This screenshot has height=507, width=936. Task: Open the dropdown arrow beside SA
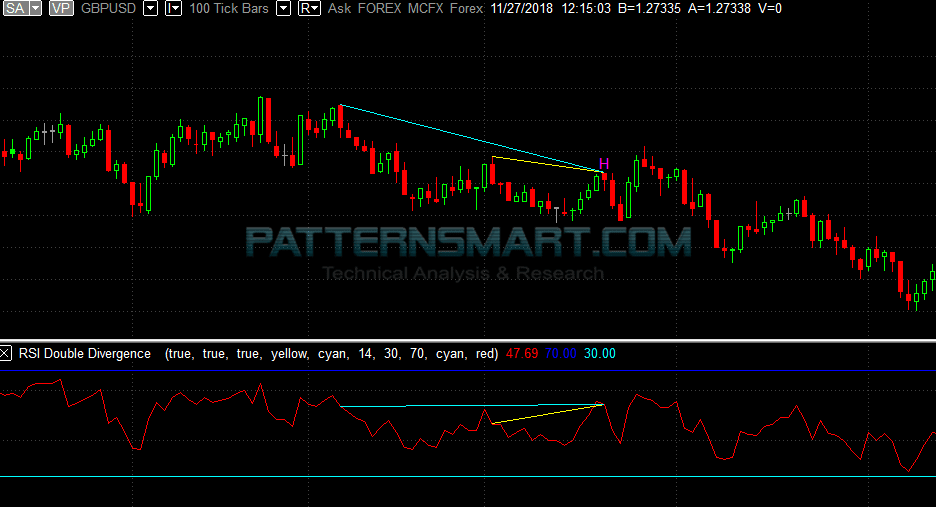click(x=36, y=8)
